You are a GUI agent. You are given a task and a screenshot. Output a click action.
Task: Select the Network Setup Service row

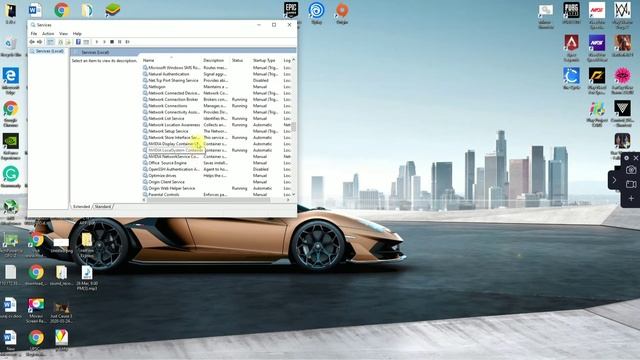(216, 131)
